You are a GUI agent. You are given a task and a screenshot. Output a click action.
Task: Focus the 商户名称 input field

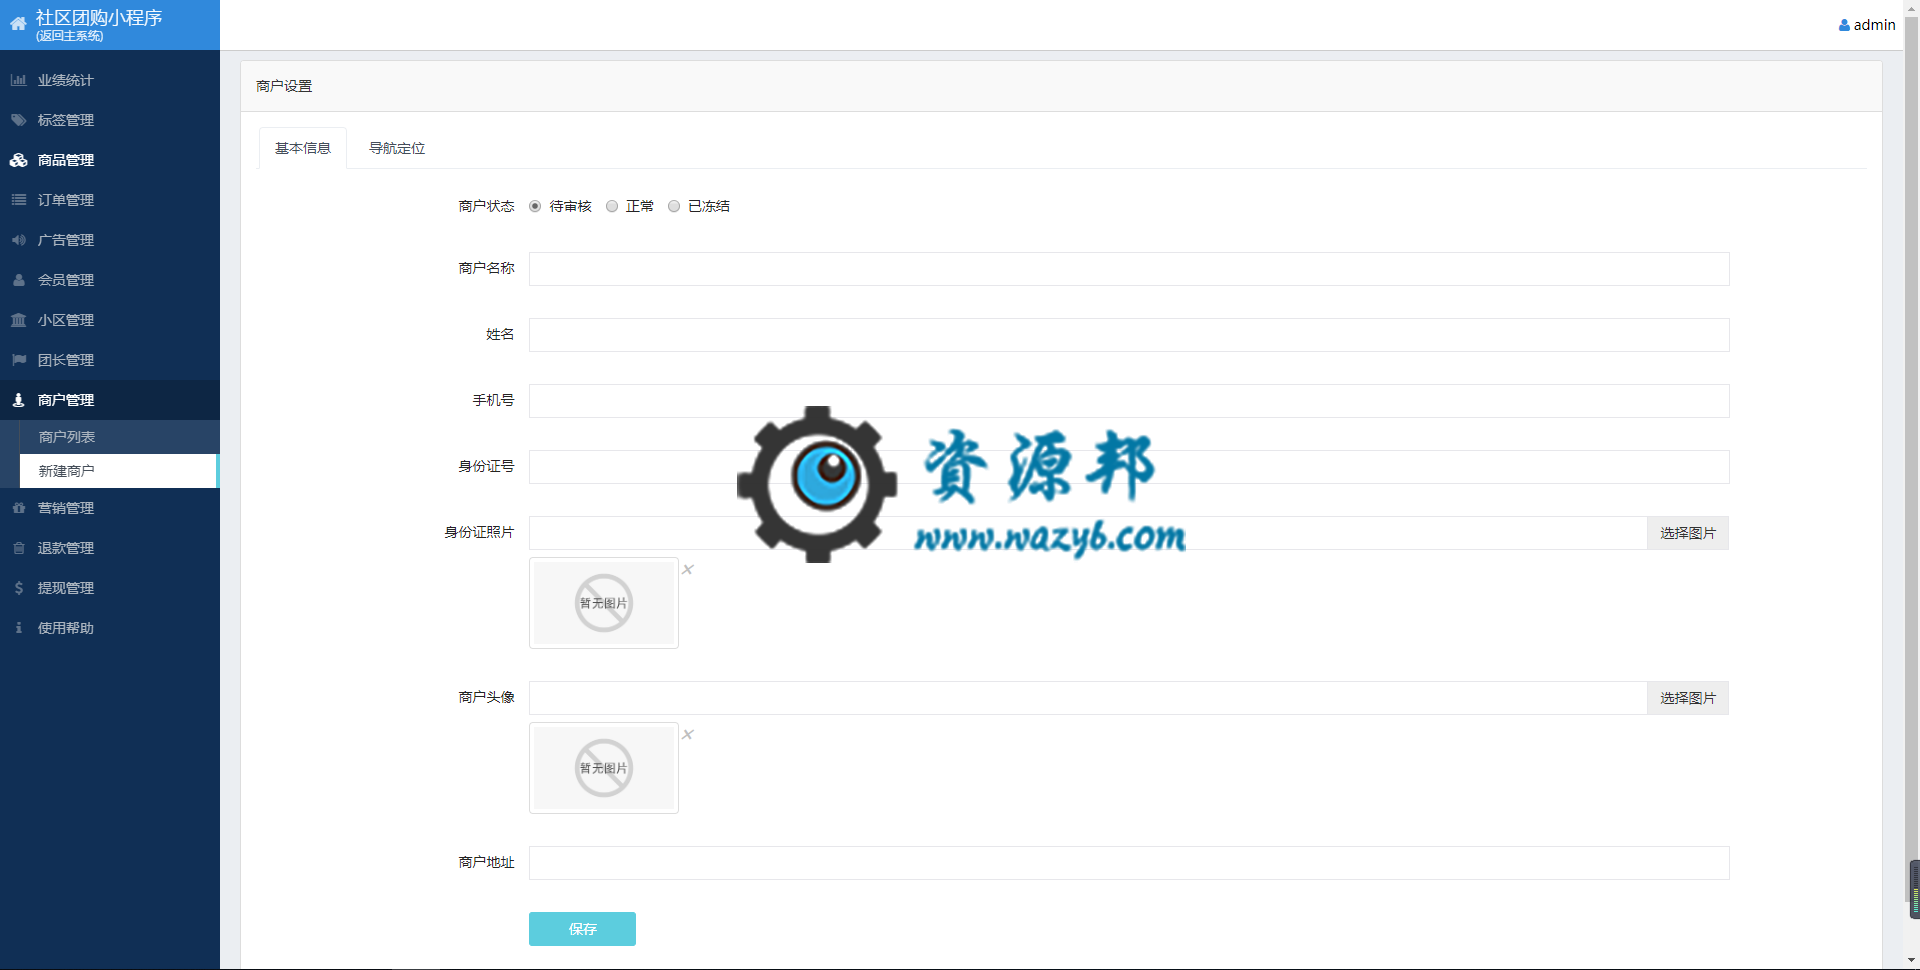pyautogui.click(x=1129, y=269)
